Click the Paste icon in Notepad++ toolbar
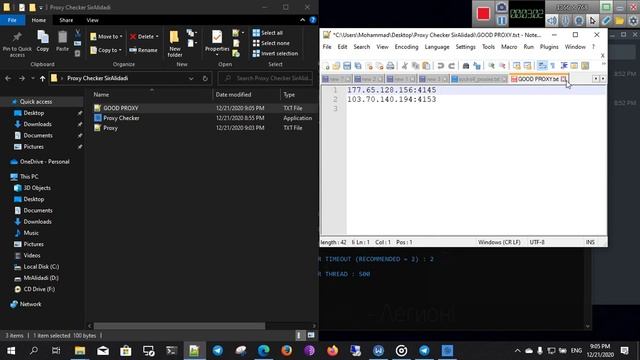 (x=426, y=66)
